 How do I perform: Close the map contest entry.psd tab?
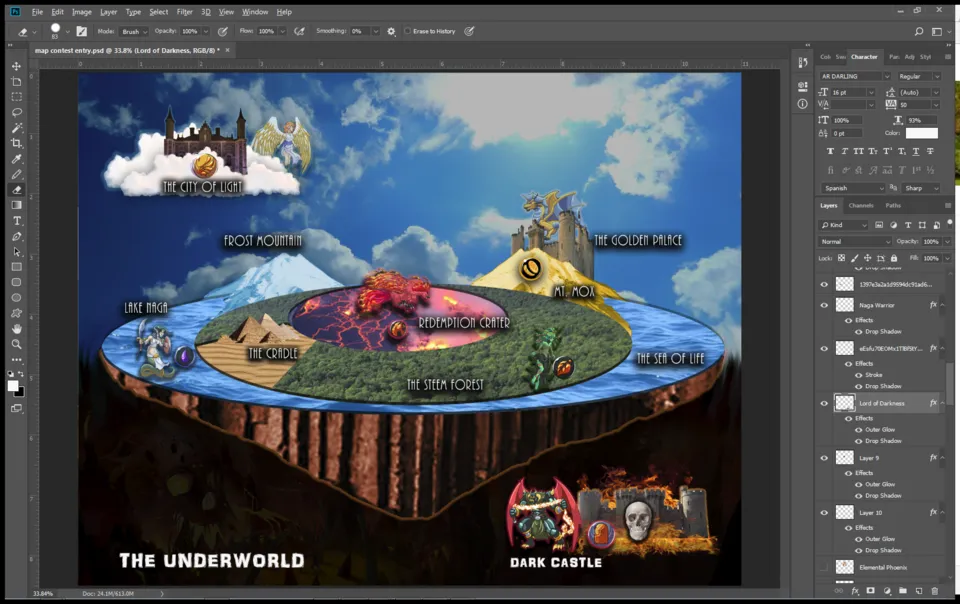(x=228, y=50)
